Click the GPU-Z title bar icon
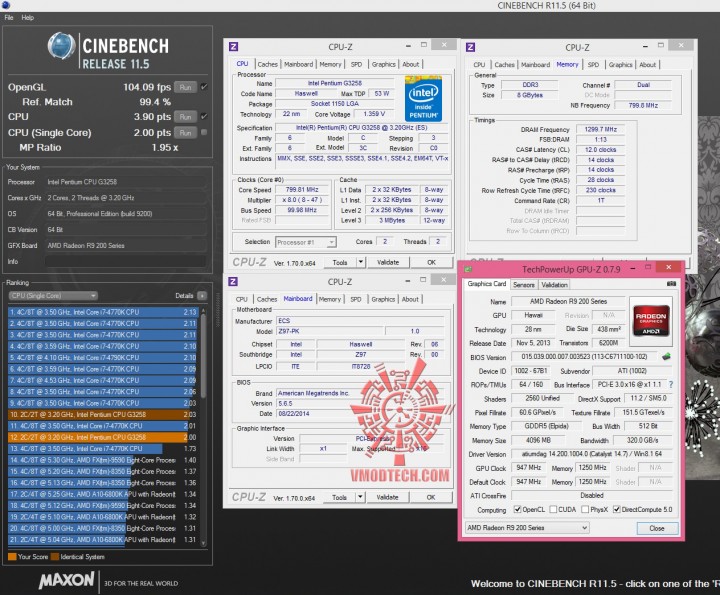The width and height of the screenshot is (720, 595). coord(468,269)
